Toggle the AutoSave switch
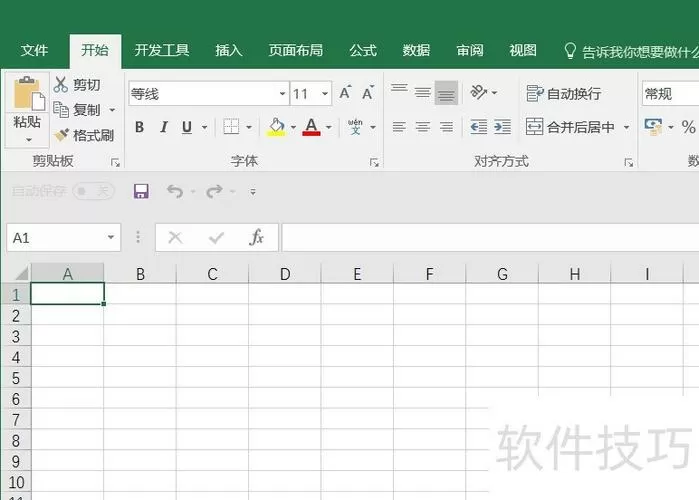The height and width of the screenshot is (500, 699). pyautogui.click(x=94, y=192)
